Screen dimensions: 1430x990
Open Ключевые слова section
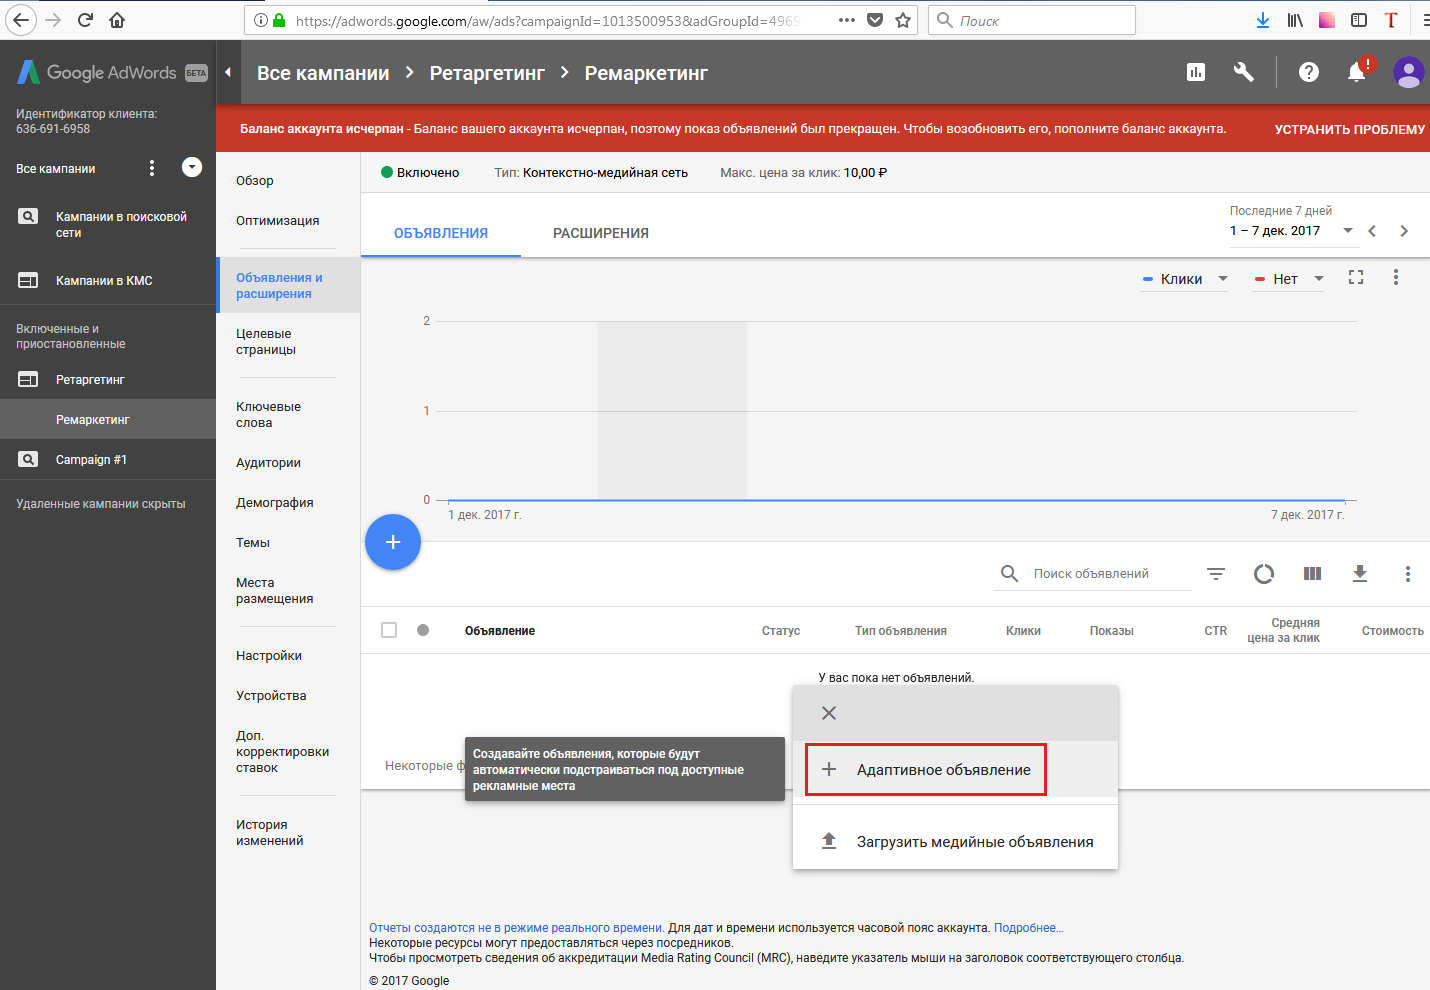pos(268,415)
